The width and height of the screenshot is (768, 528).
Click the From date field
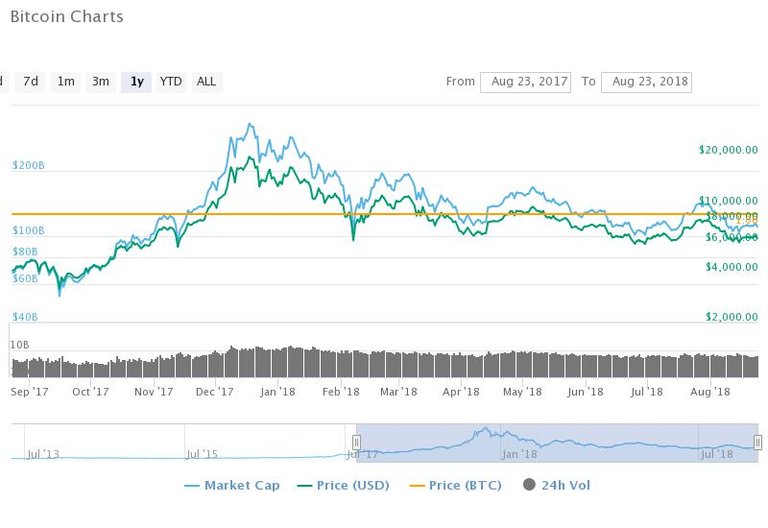[x=525, y=81]
